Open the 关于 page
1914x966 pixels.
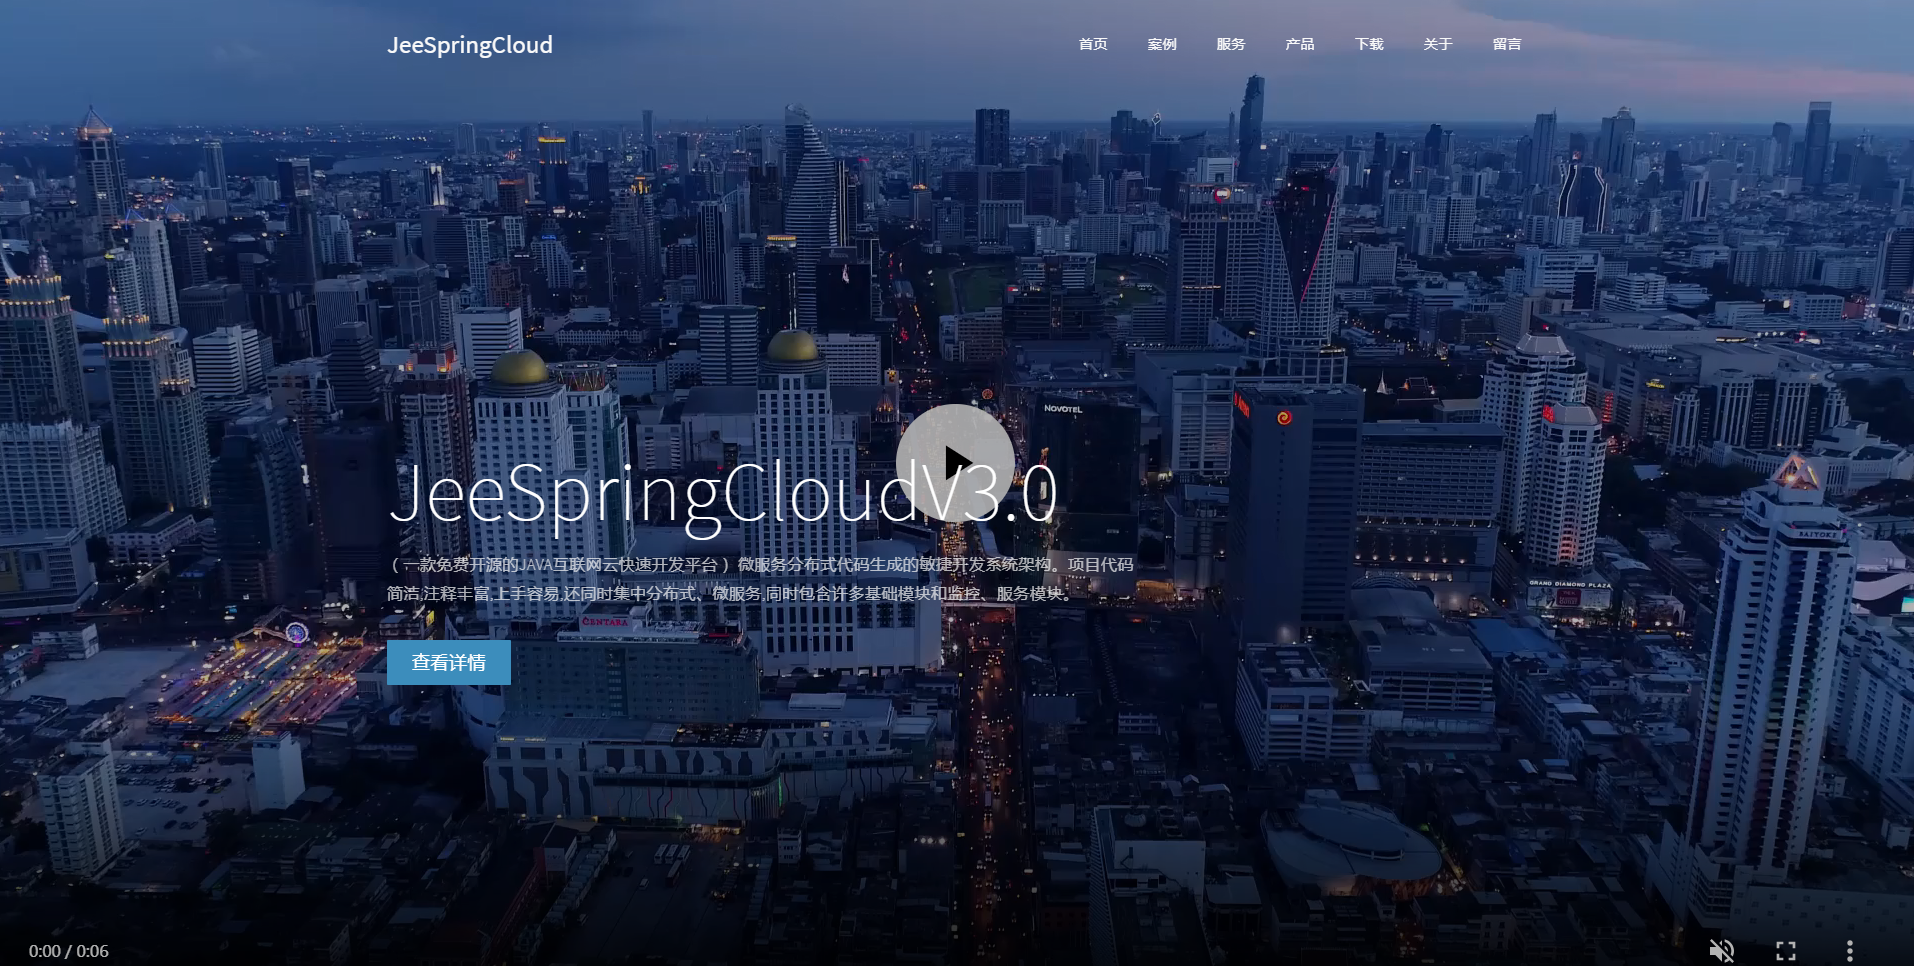click(1437, 44)
